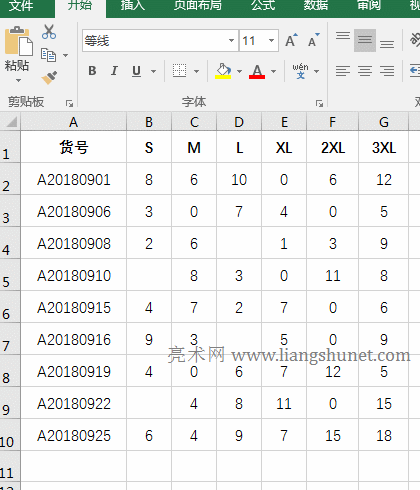420x490 pixels.
Task: Select the 货号 header cell
Action: (74, 147)
